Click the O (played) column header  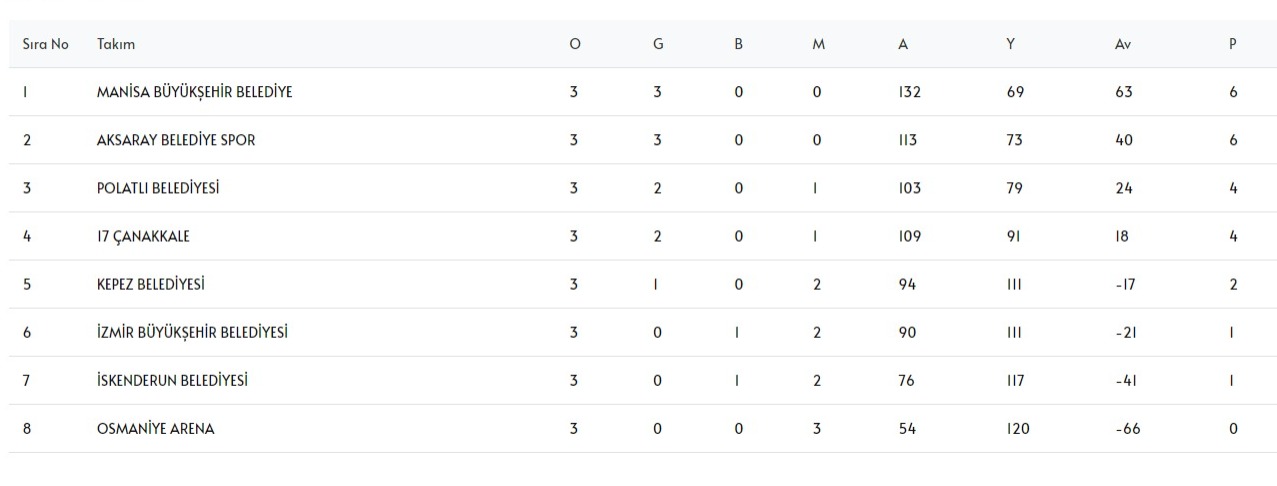[574, 45]
